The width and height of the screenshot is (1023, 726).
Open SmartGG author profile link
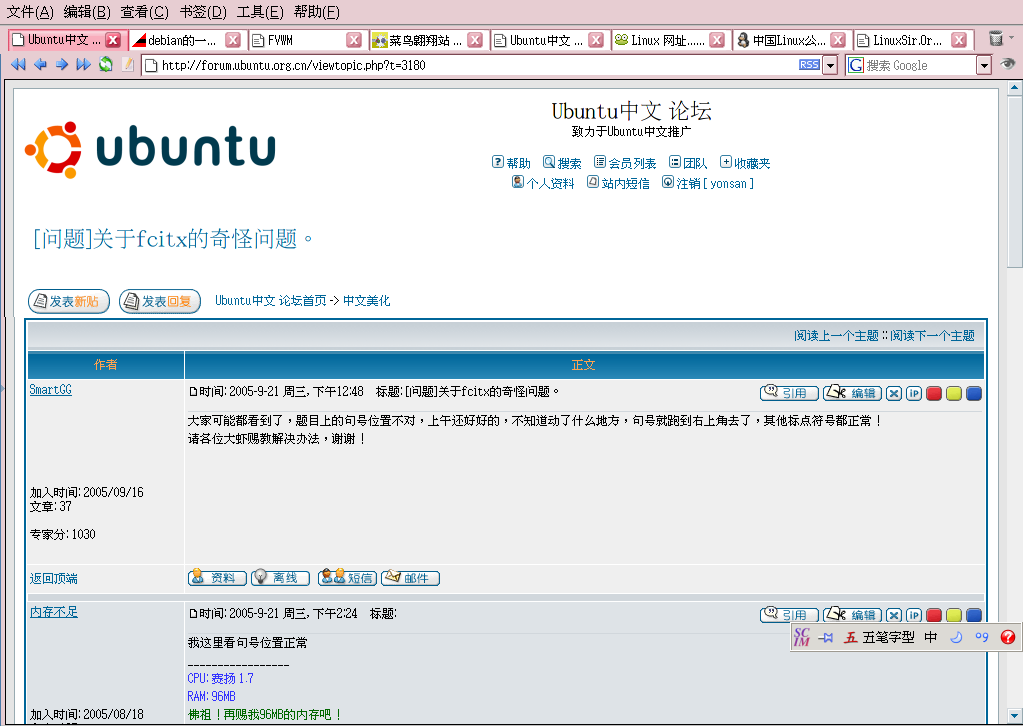[x=50, y=389]
